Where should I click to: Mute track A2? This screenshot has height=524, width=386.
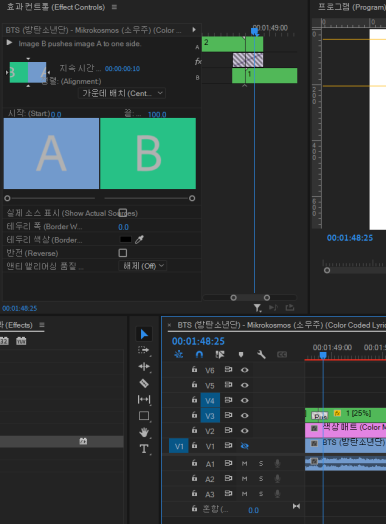tap(245, 479)
